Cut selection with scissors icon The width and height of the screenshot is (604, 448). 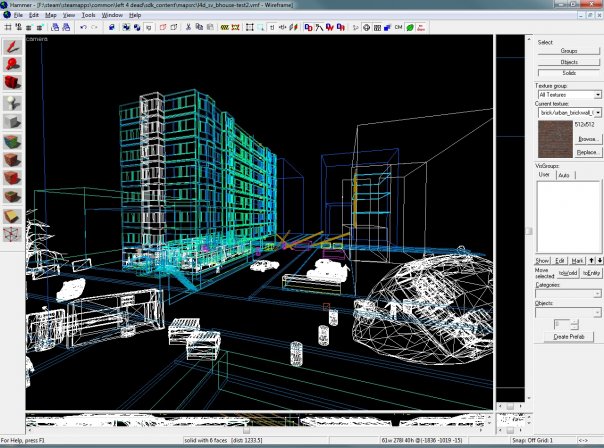[x=188, y=27]
